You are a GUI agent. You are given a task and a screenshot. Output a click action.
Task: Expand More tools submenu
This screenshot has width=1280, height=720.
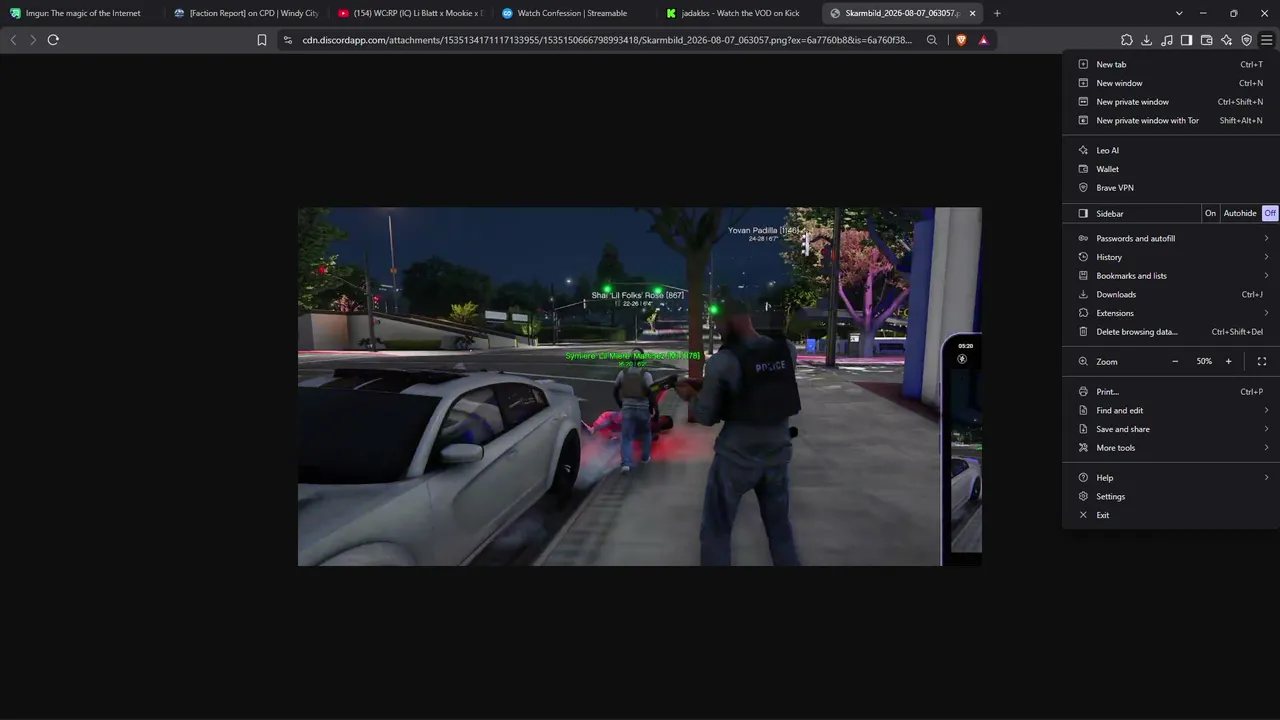1171,448
